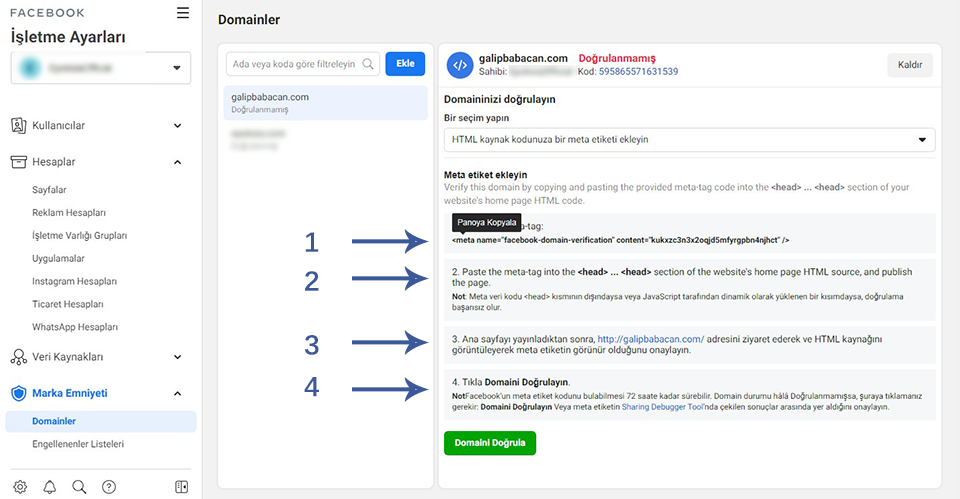Click the Kullanıcılar person icon
This screenshot has width=960, height=499.
(18, 126)
